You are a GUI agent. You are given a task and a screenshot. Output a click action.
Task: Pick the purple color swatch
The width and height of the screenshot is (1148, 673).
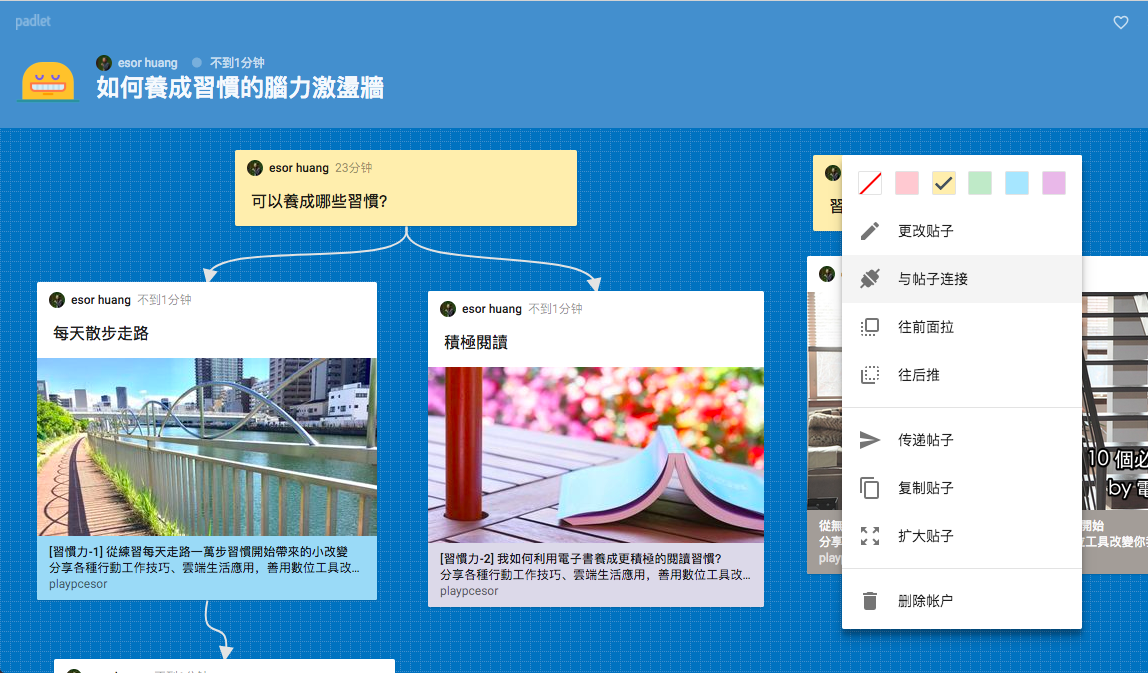[1054, 183]
